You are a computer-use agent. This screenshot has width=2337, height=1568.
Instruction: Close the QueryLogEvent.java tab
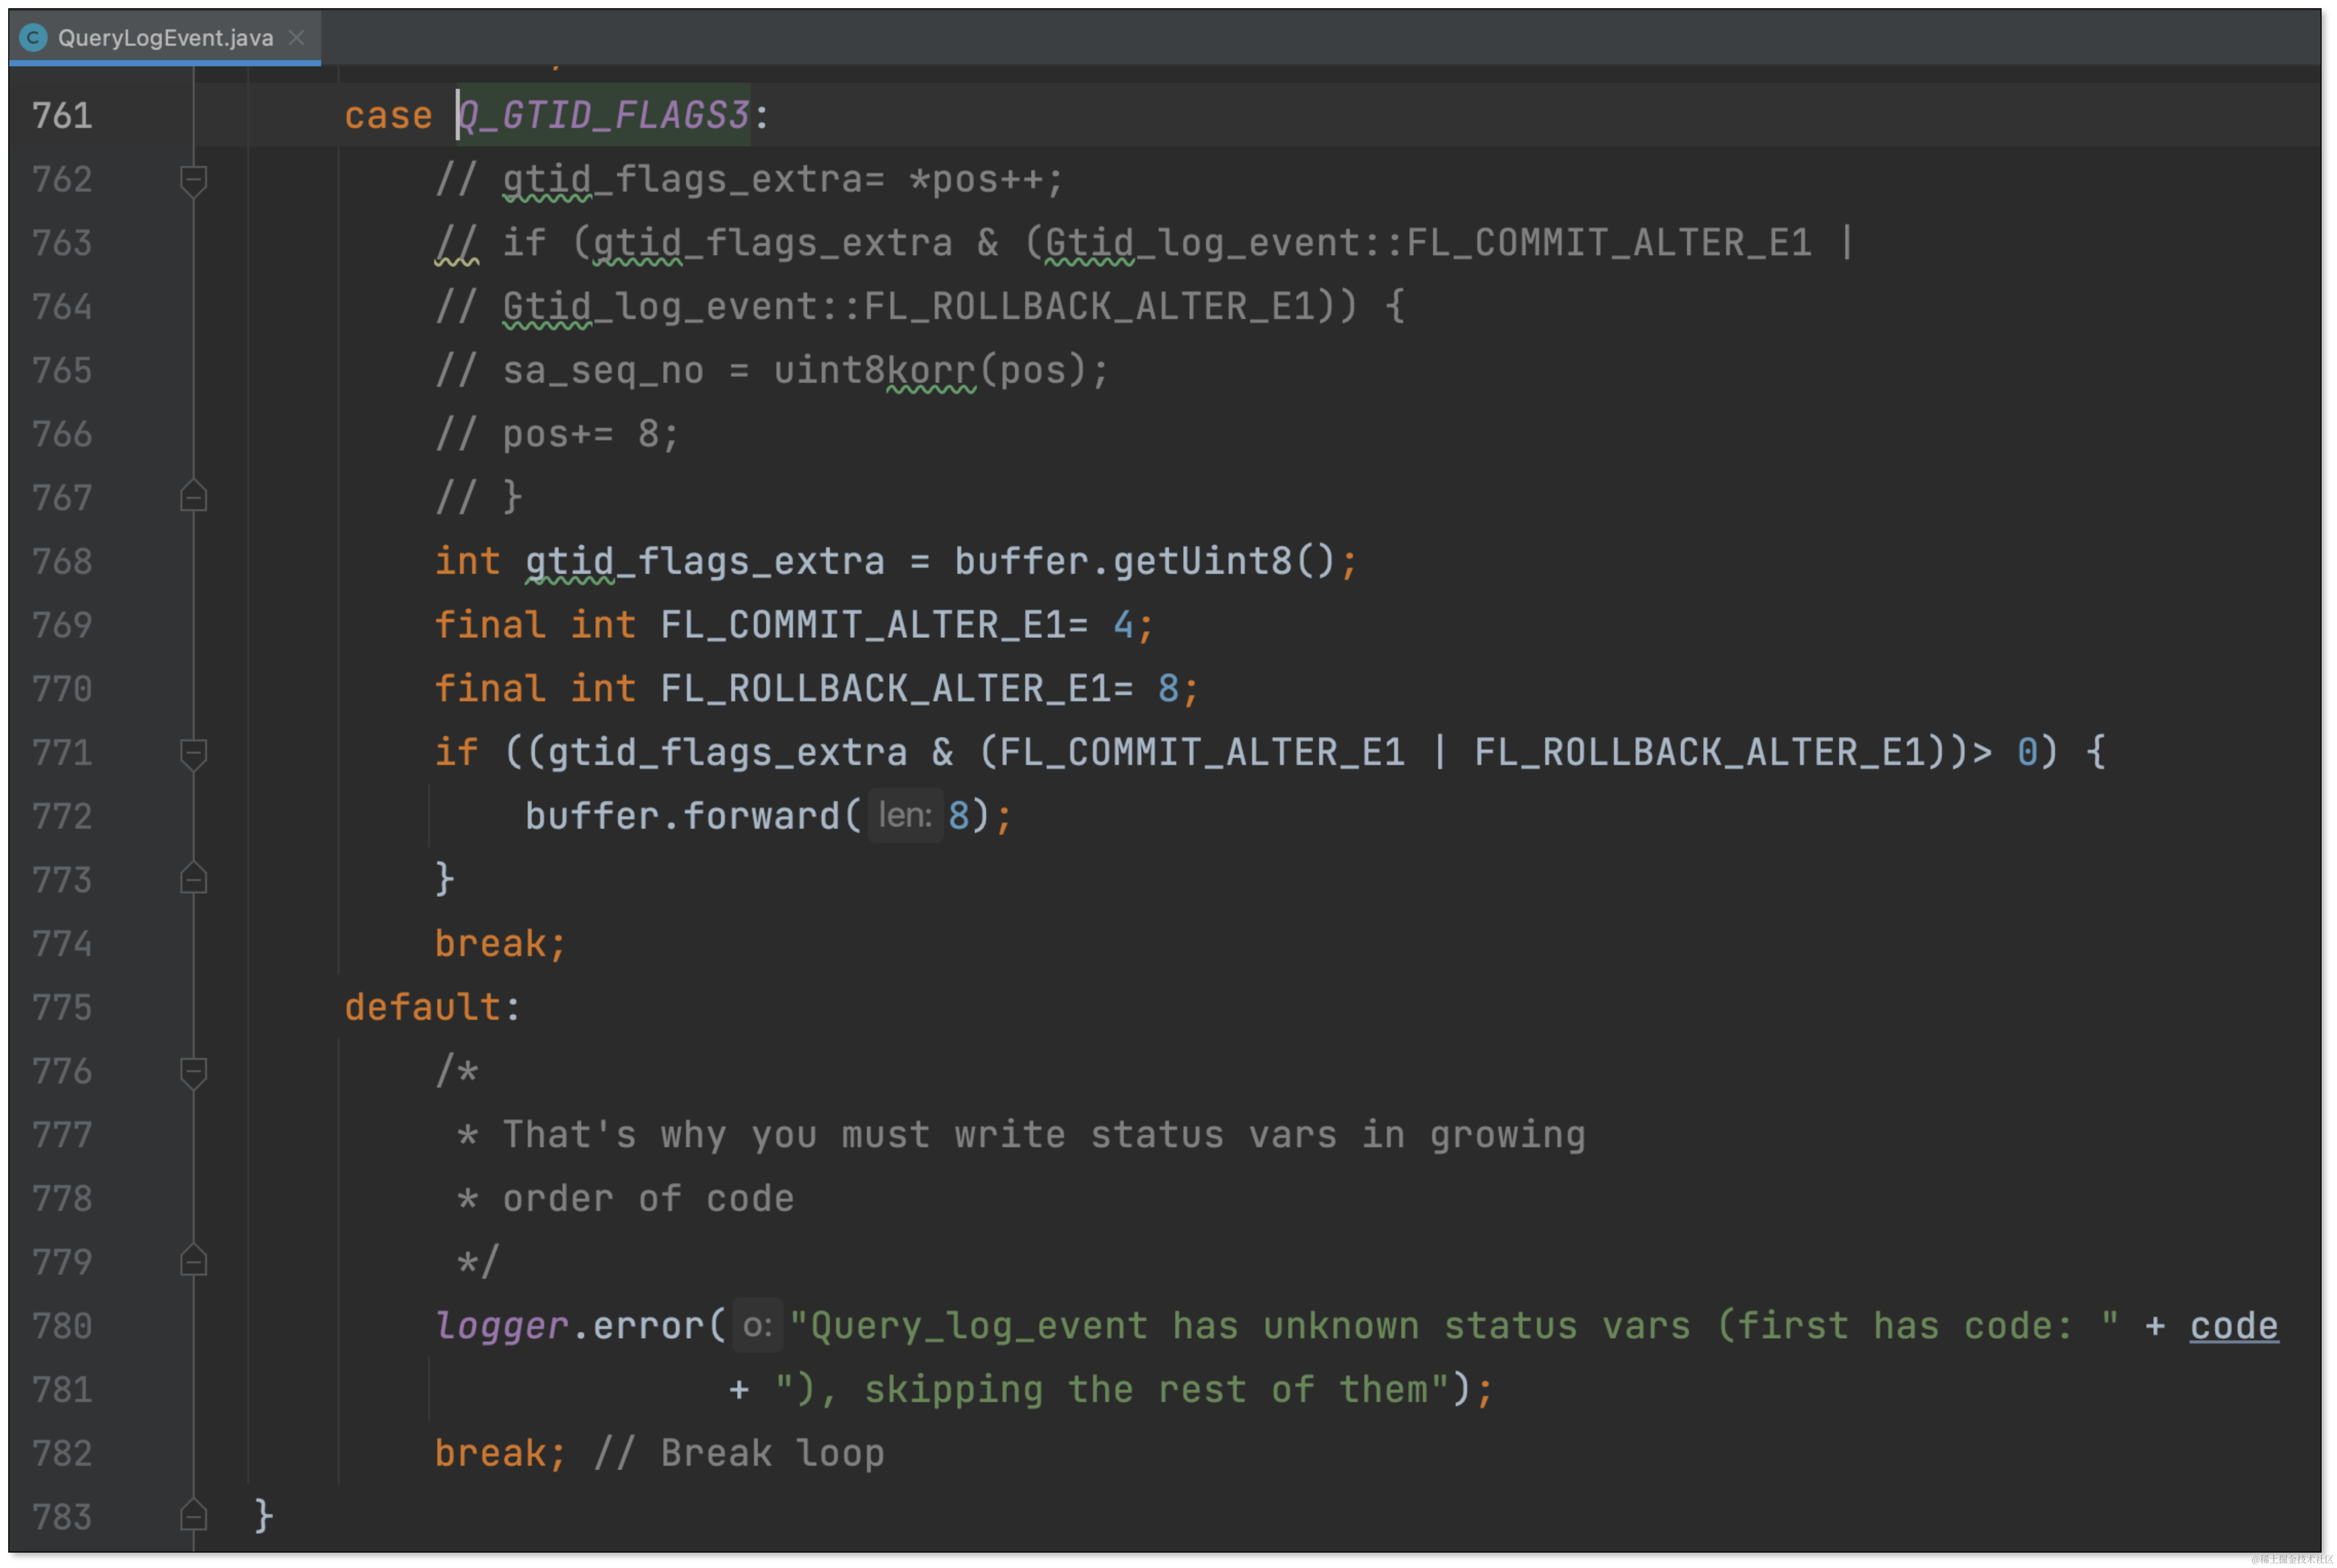[296, 38]
